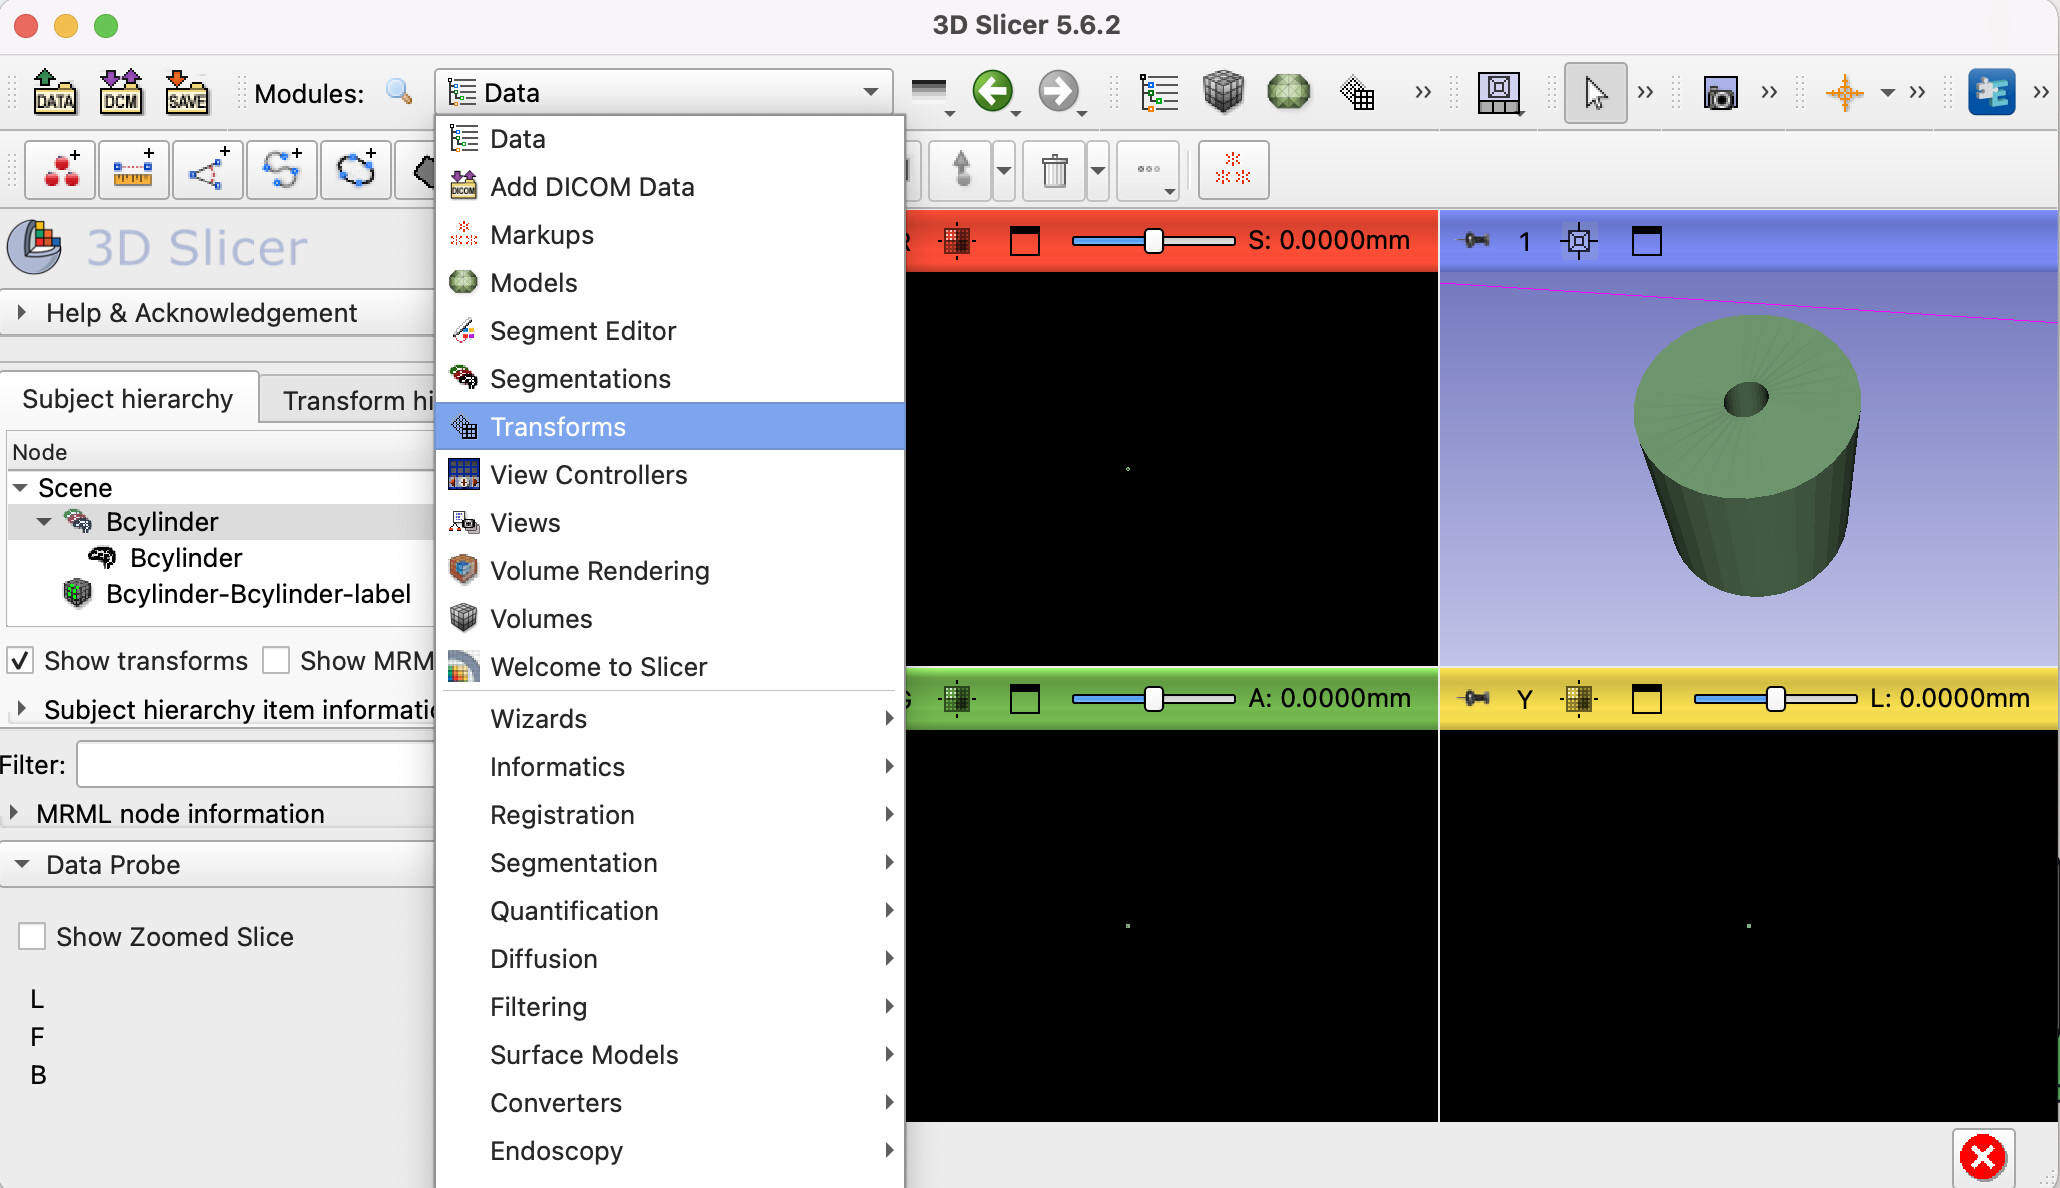Expand Help & Acknowledgement section

(x=200, y=313)
